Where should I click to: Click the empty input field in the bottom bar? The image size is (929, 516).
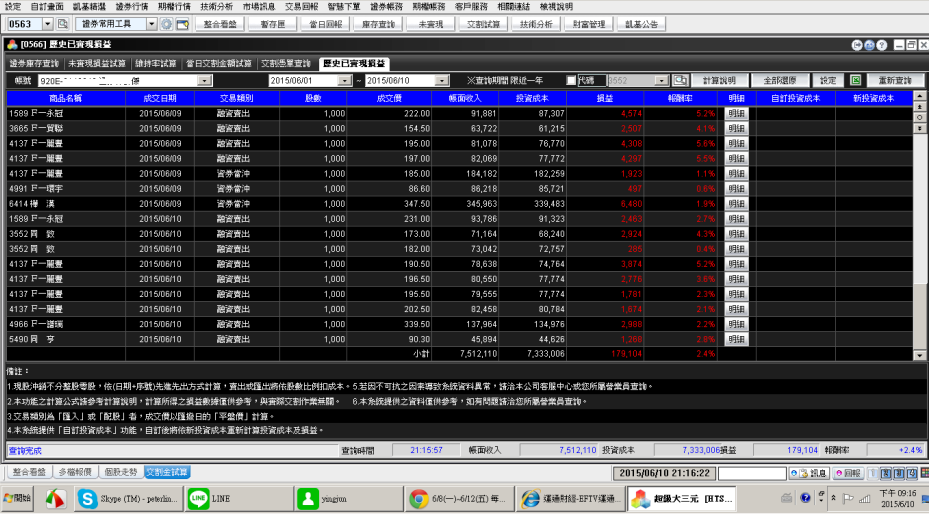coord(751,472)
